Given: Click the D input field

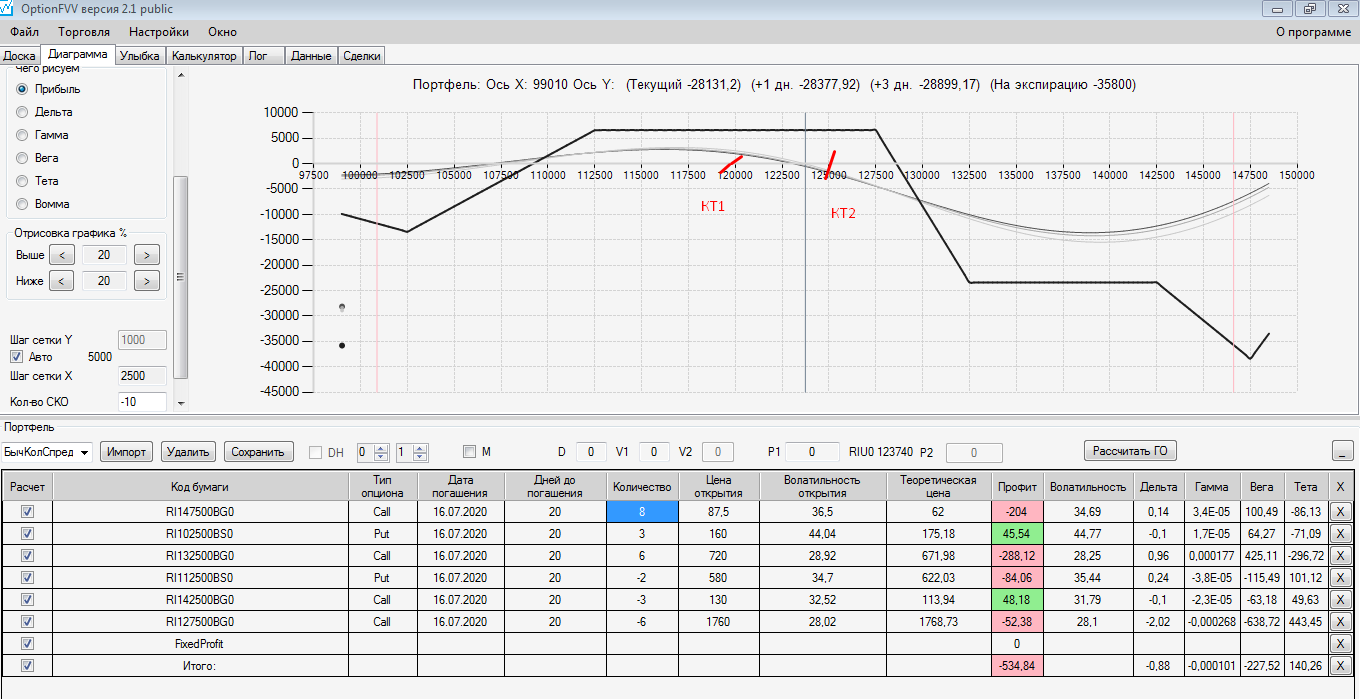Looking at the screenshot, I should pyautogui.click(x=591, y=452).
